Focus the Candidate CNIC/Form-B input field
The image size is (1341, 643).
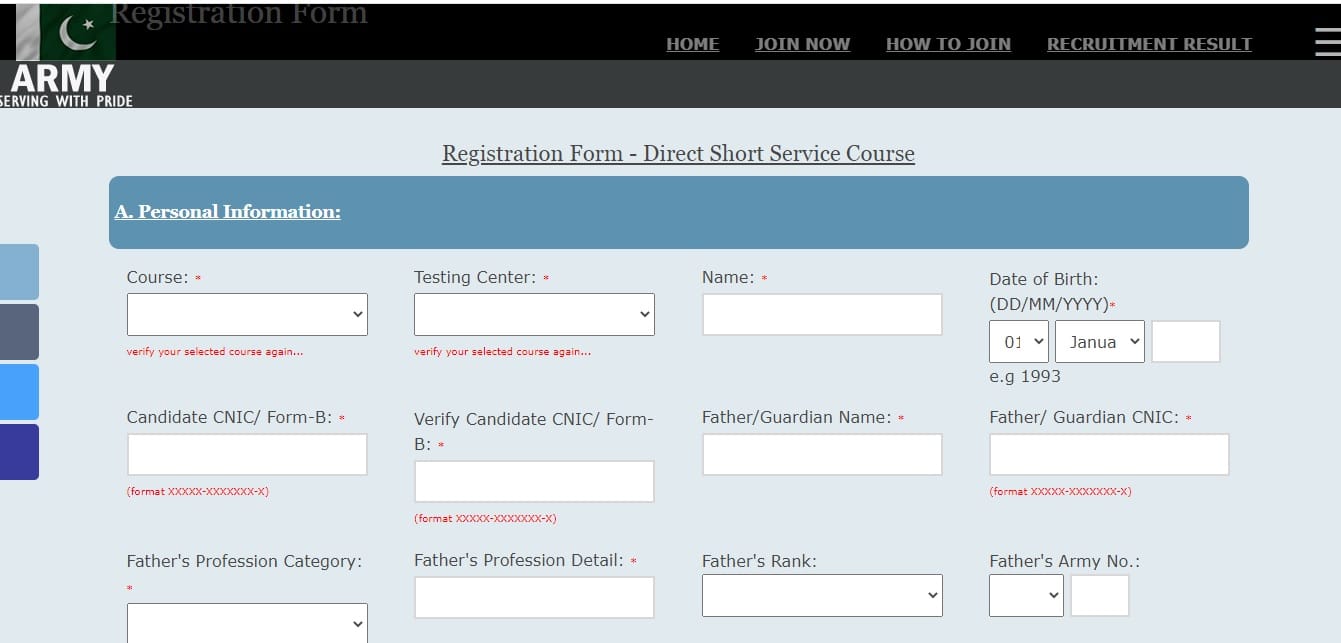point(246,453)
